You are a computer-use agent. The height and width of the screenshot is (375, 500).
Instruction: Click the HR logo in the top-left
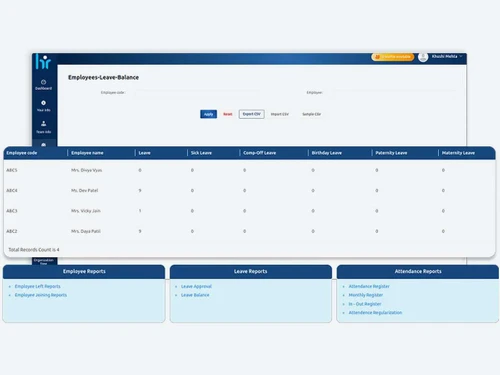coord(43,62)
